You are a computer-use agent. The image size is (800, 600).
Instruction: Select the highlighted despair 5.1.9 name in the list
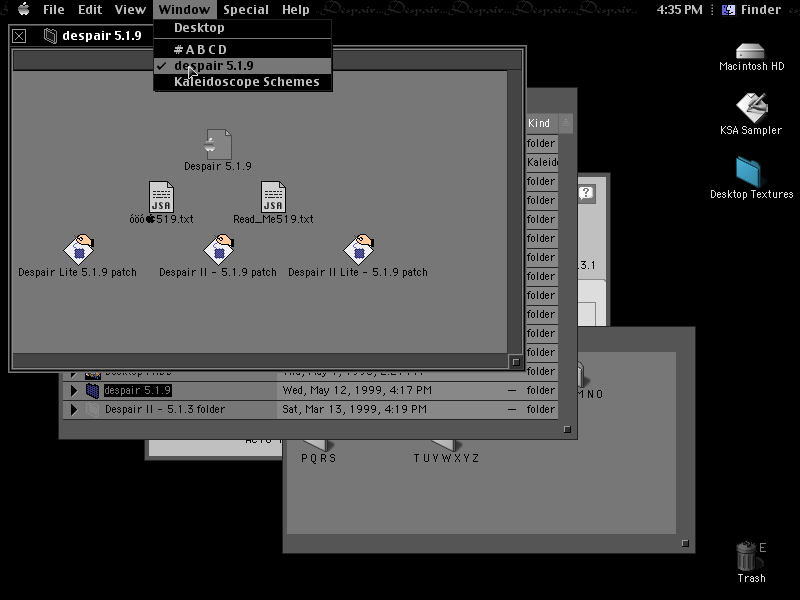pos(138,390)
